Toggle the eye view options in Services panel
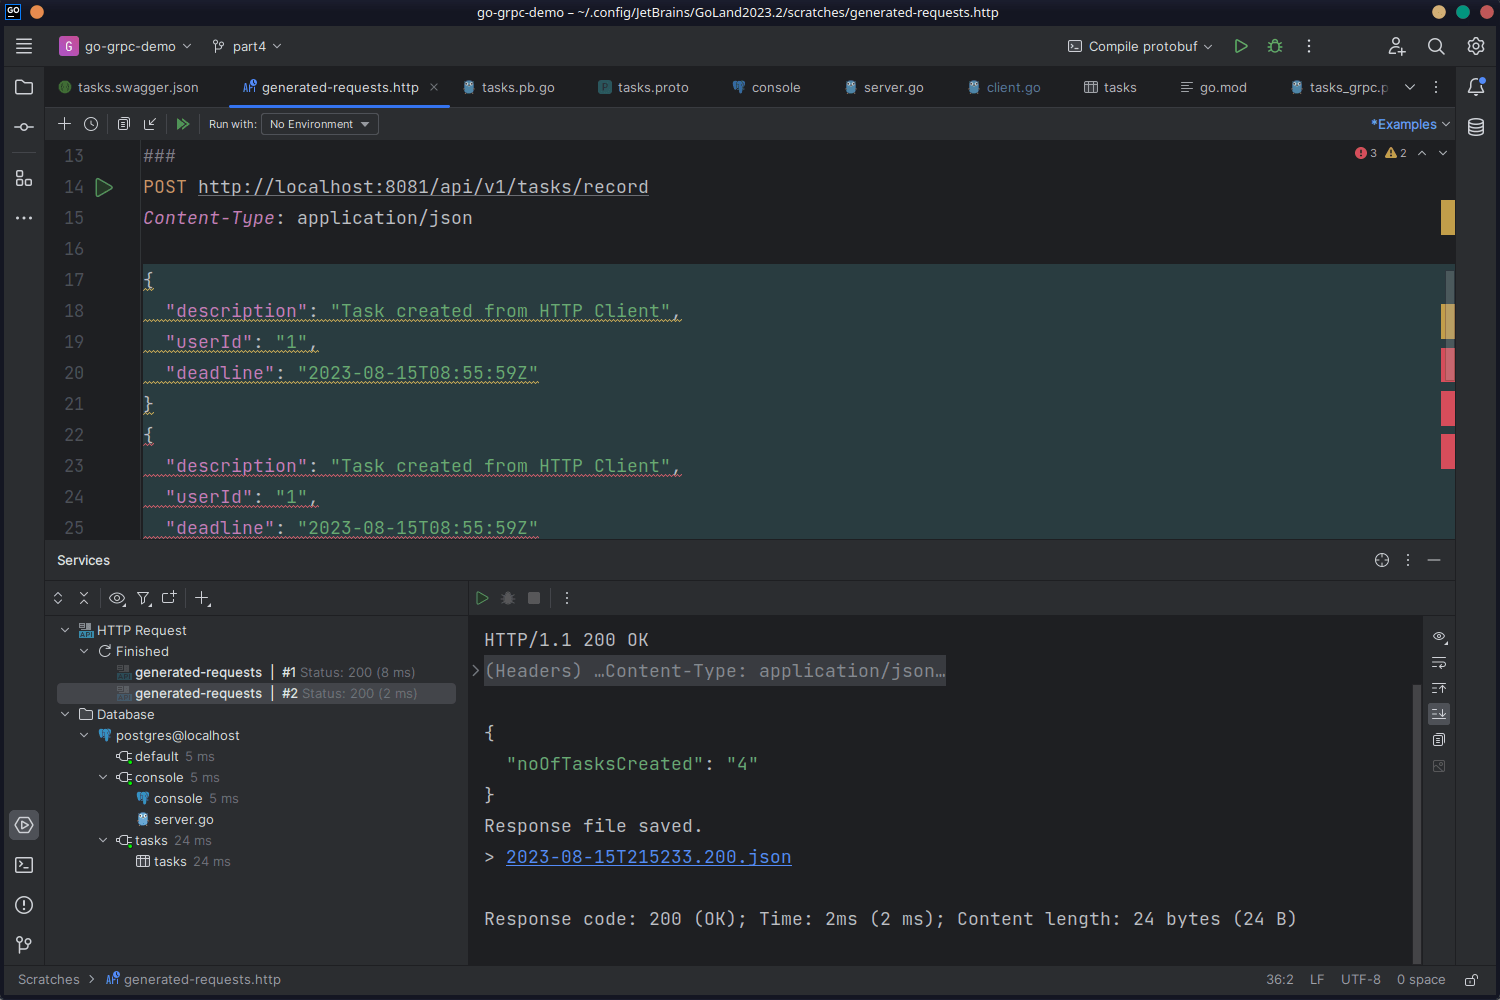This screenshot has width=1500, height=1000. click(x=117, y=598)
